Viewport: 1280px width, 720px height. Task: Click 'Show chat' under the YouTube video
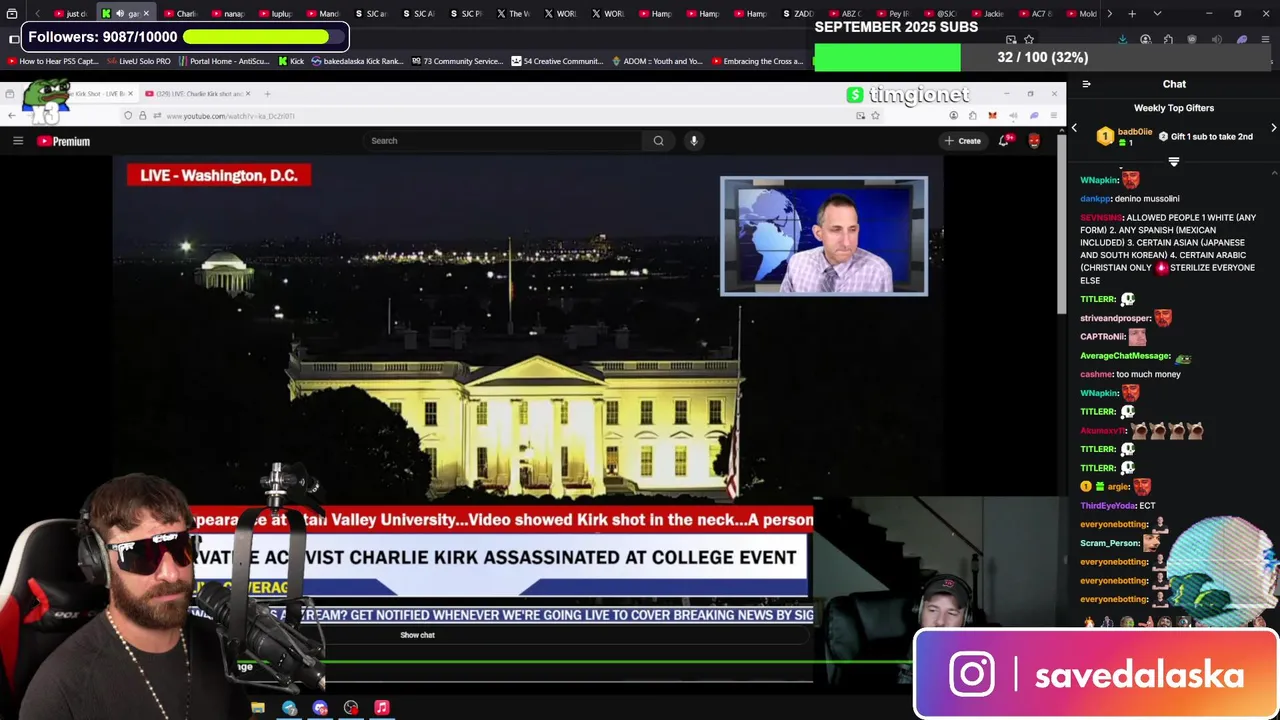(x=417, y=635)
